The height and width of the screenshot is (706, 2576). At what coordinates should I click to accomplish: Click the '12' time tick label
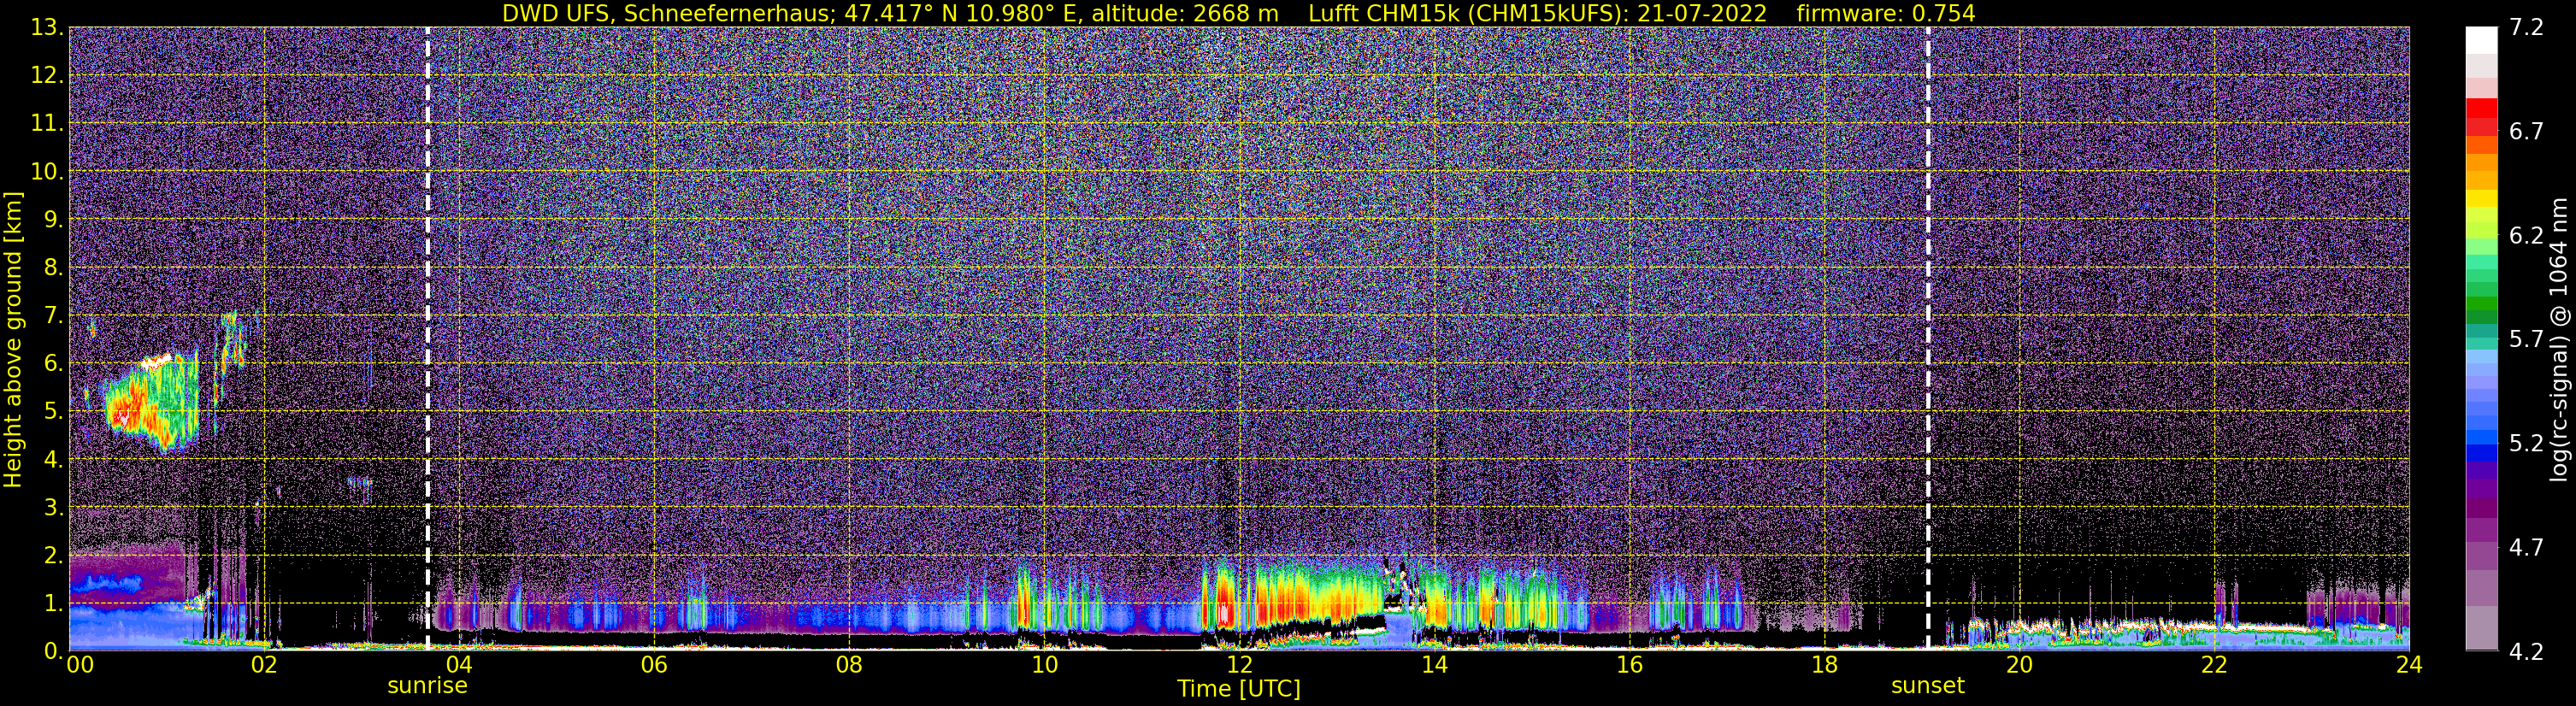(x=1239, y=665)
